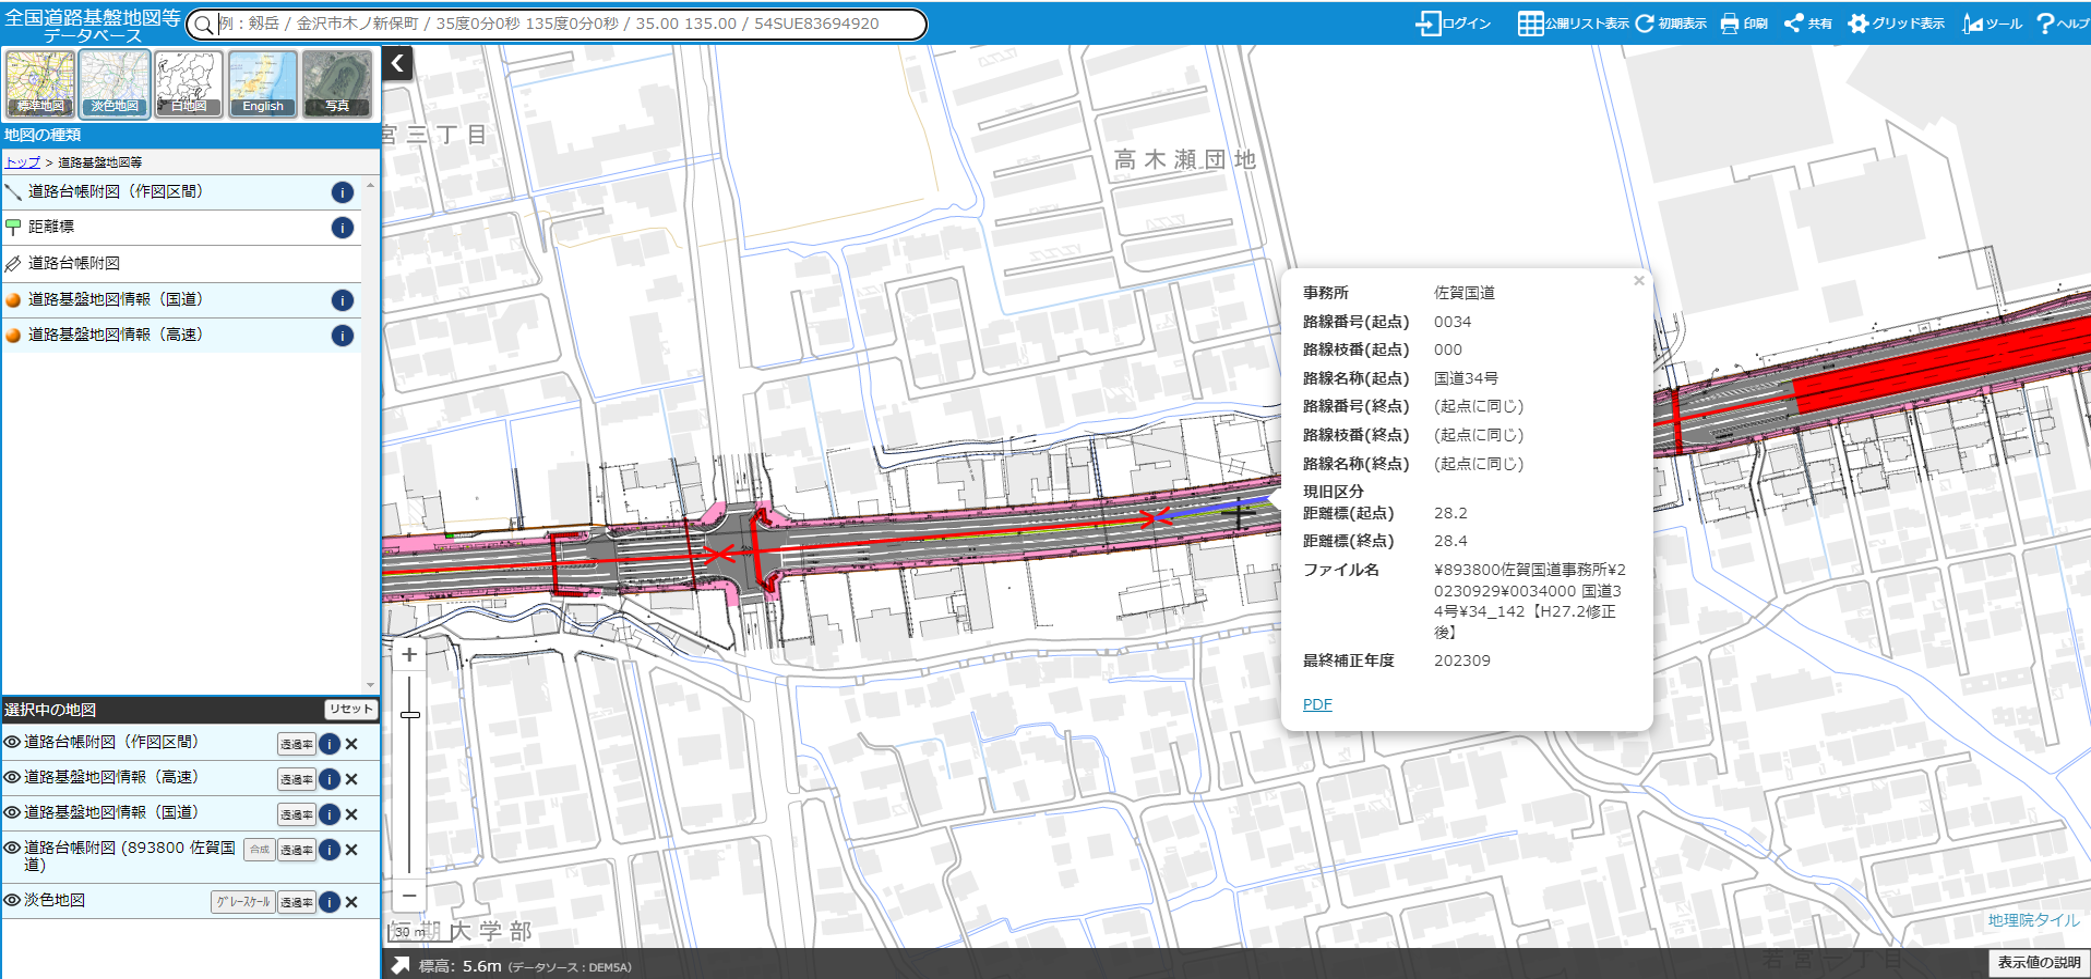Open the 共有 (share) icon
2091x979 pixels.
1796,22
